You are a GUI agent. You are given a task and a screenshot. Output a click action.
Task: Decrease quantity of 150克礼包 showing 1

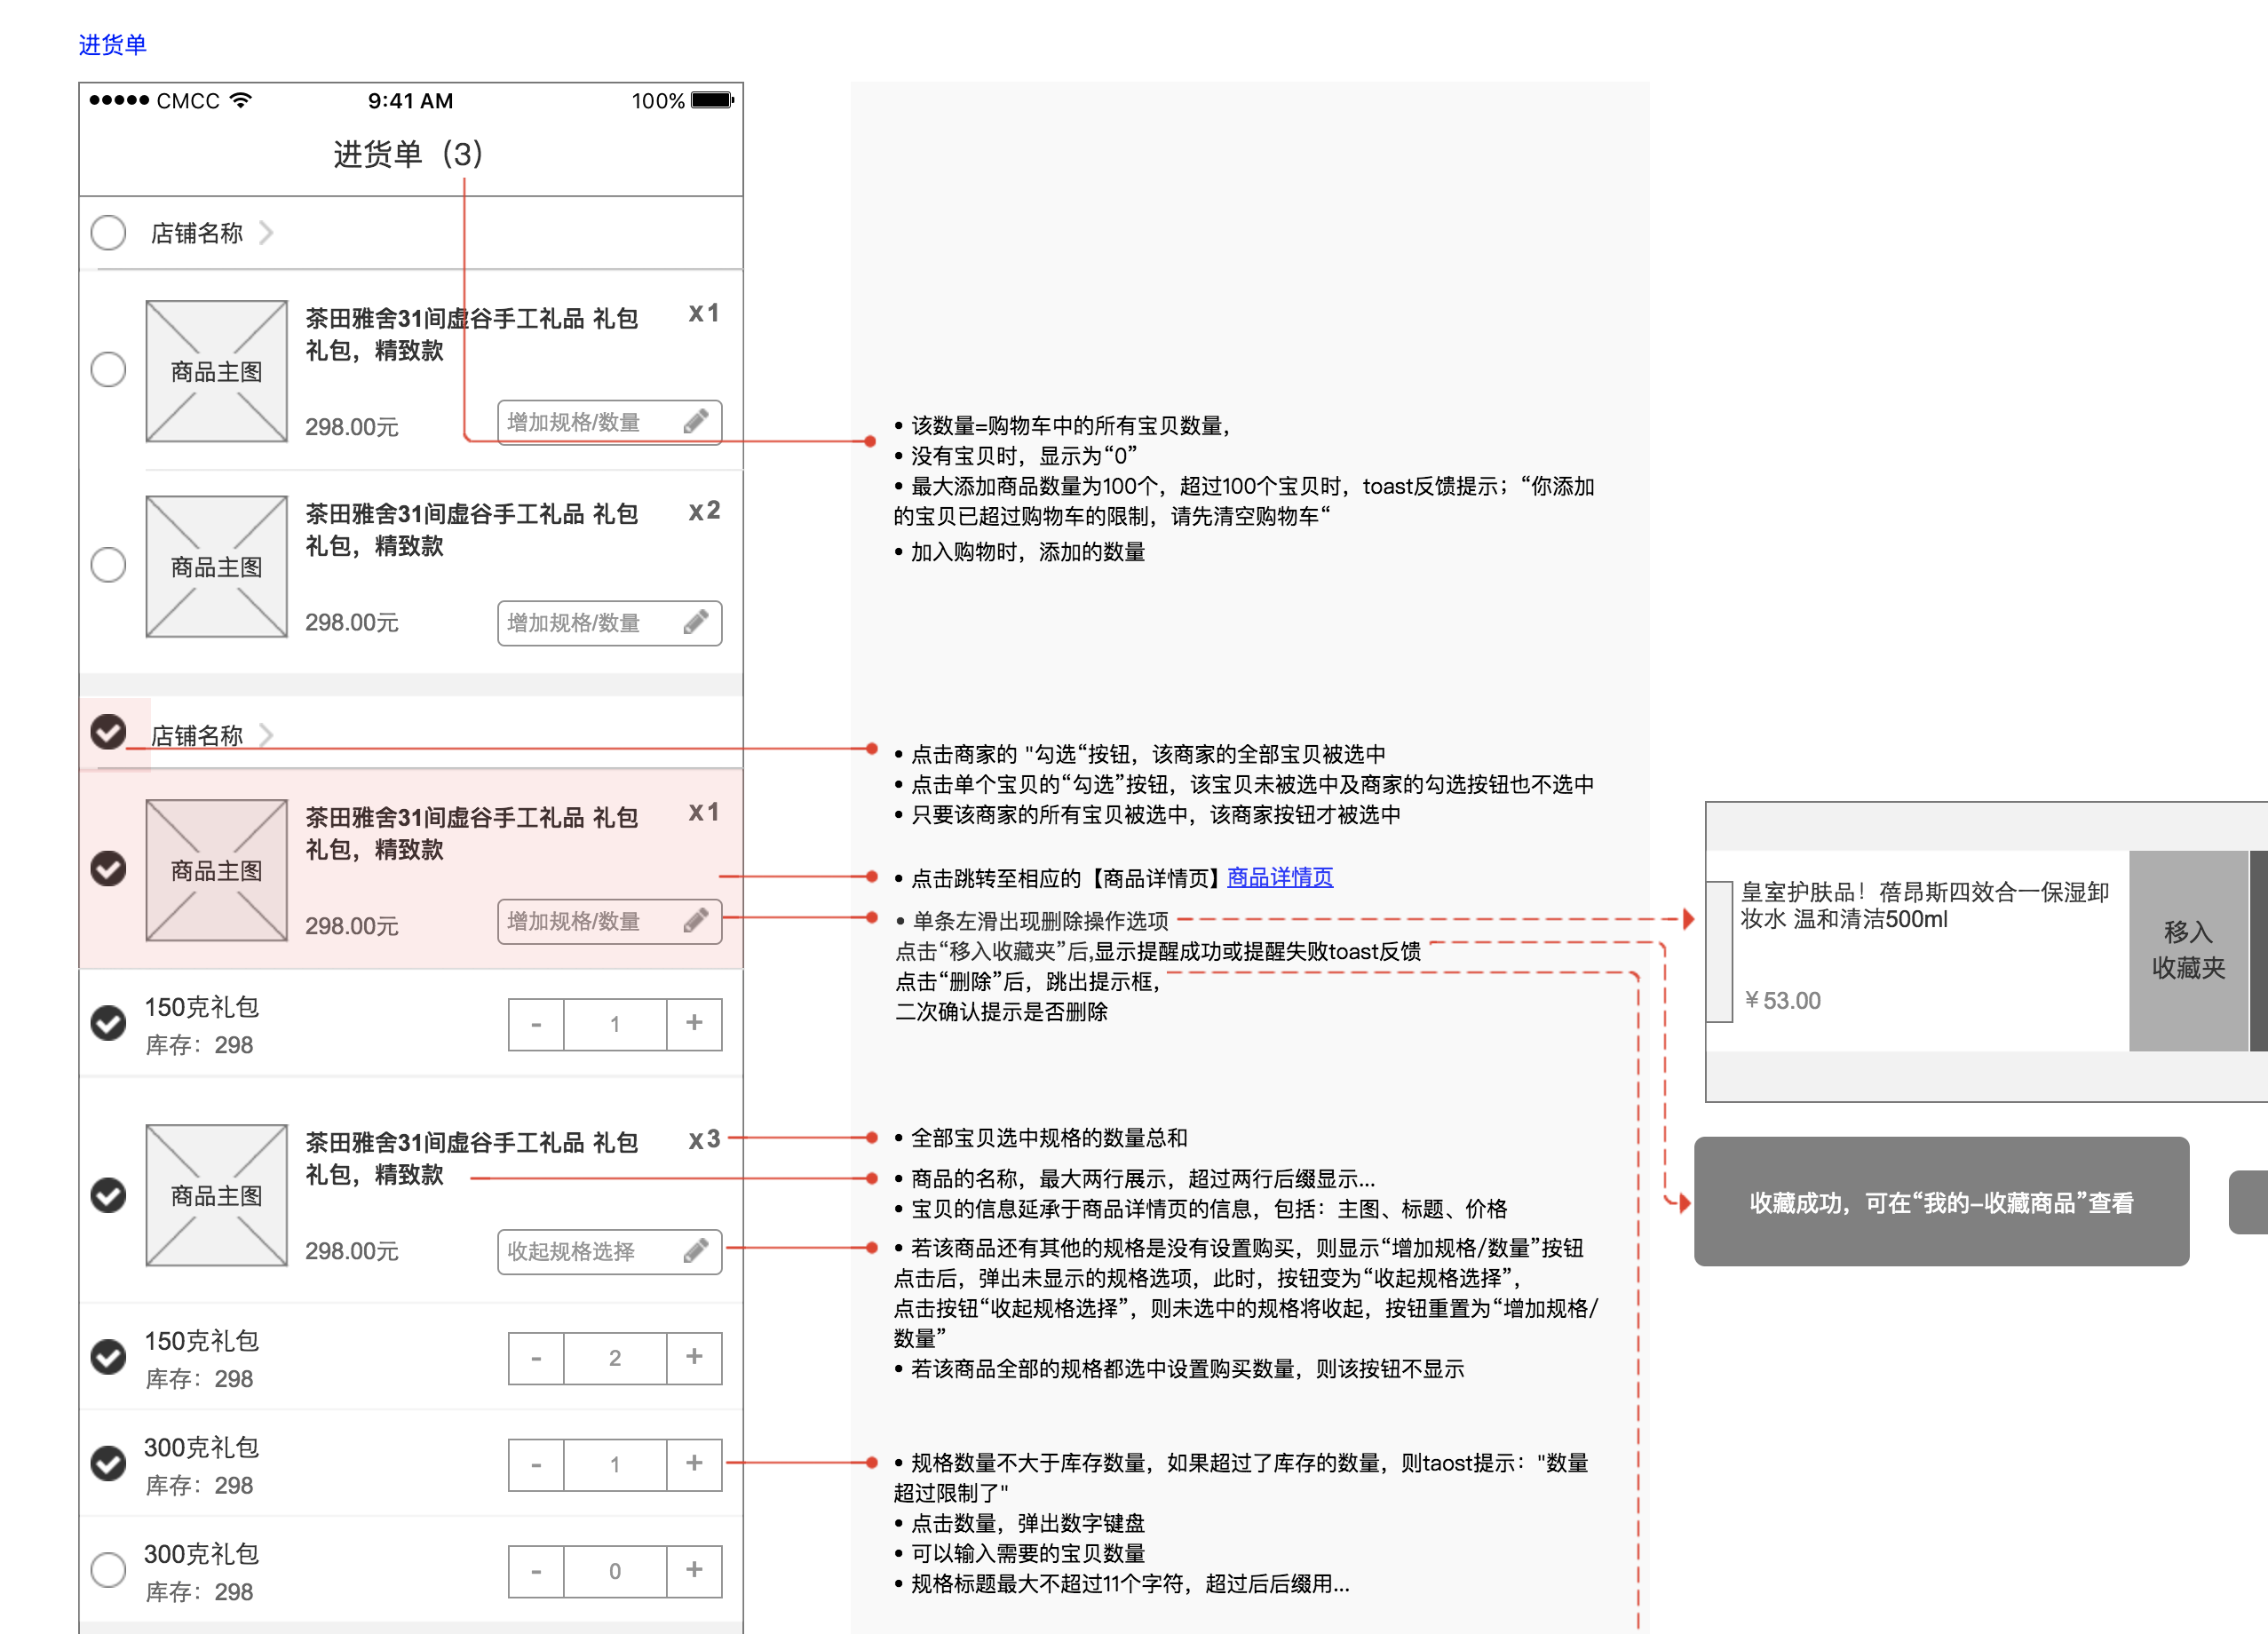(x=536, y=1024)
